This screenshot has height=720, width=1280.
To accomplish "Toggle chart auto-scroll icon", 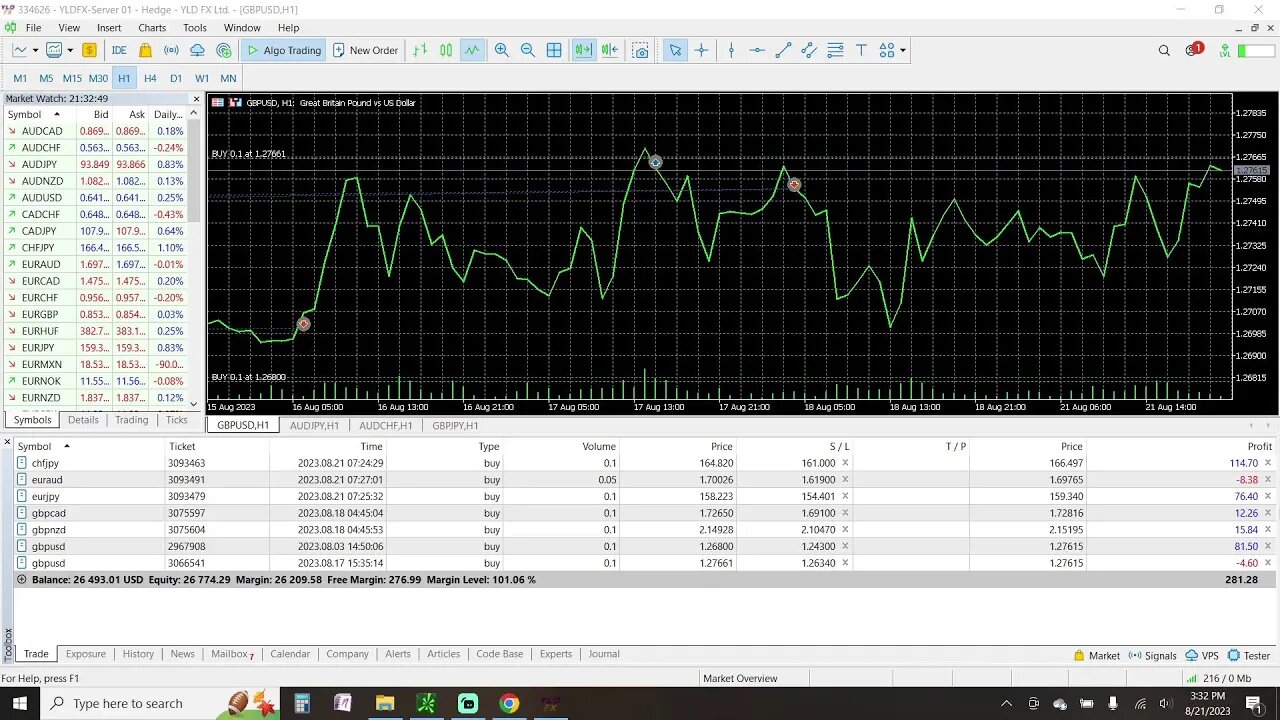I will click(583, 50).
